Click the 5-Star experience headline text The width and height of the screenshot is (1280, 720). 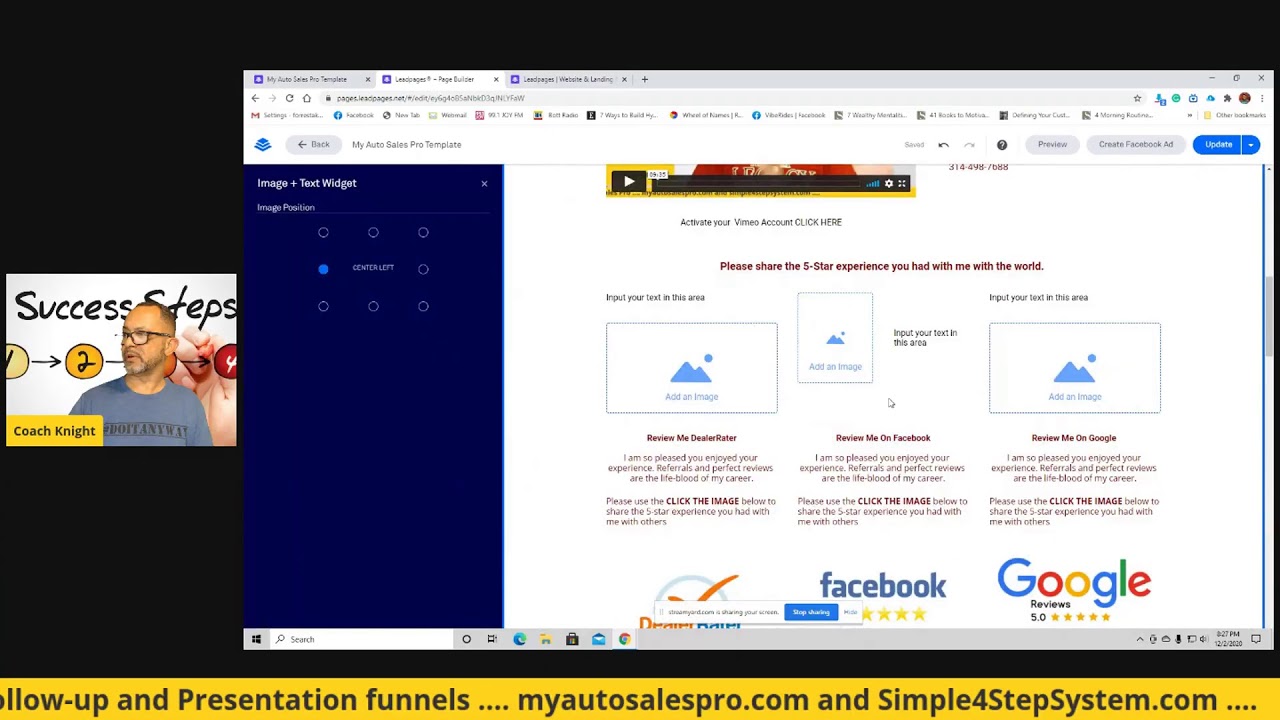(881, 266)
